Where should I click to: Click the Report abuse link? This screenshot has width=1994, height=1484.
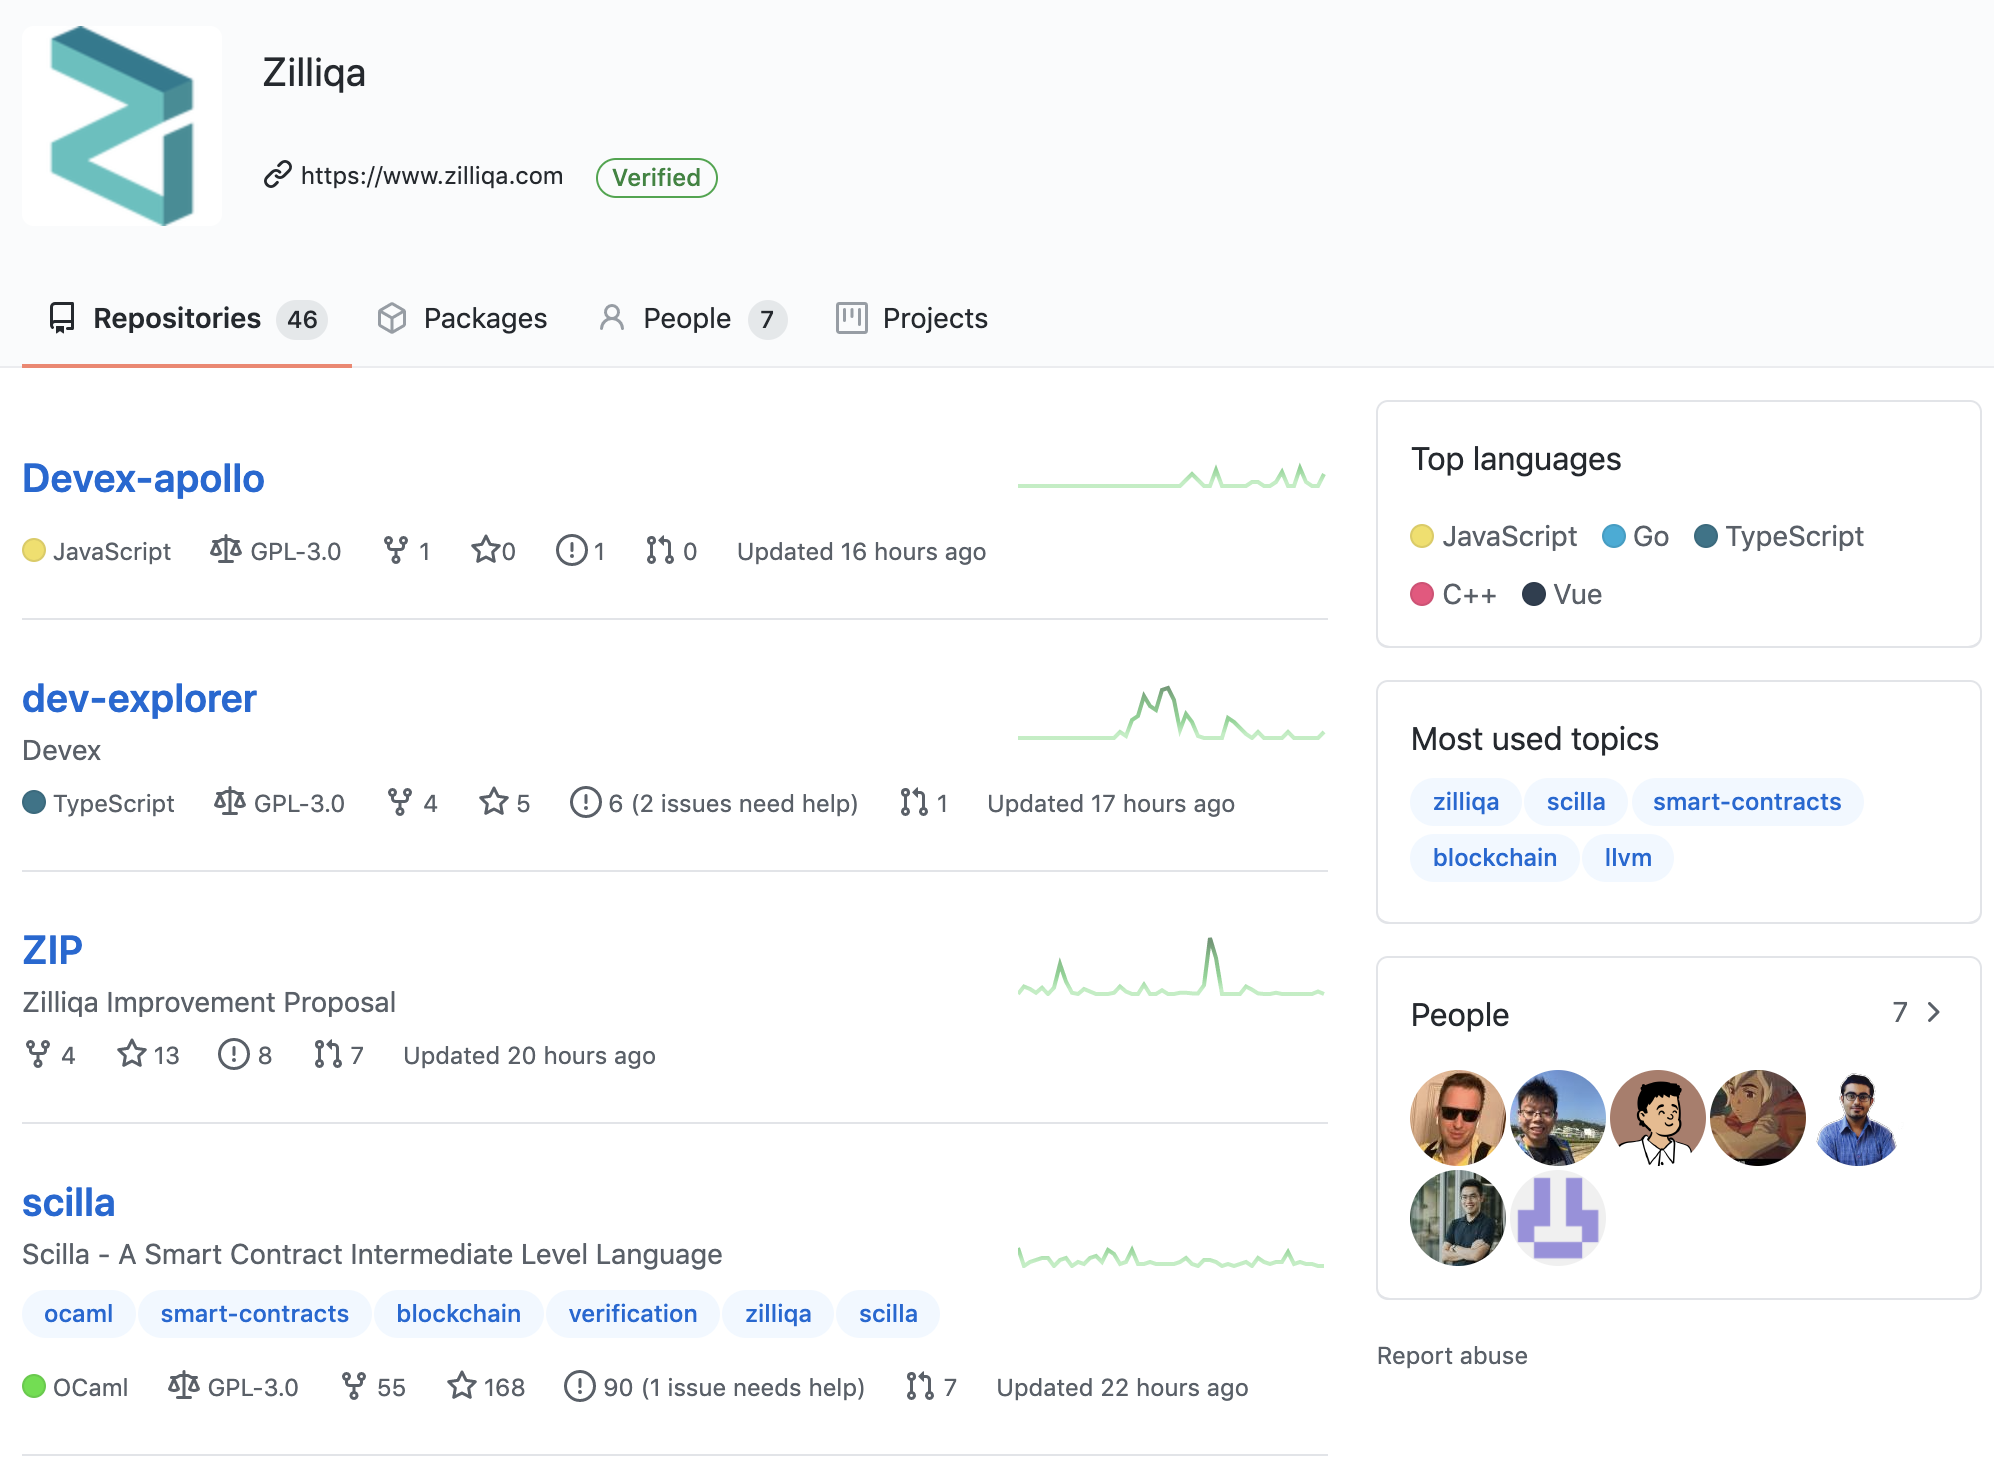pyautogui.click(x=1451, y=1355)
